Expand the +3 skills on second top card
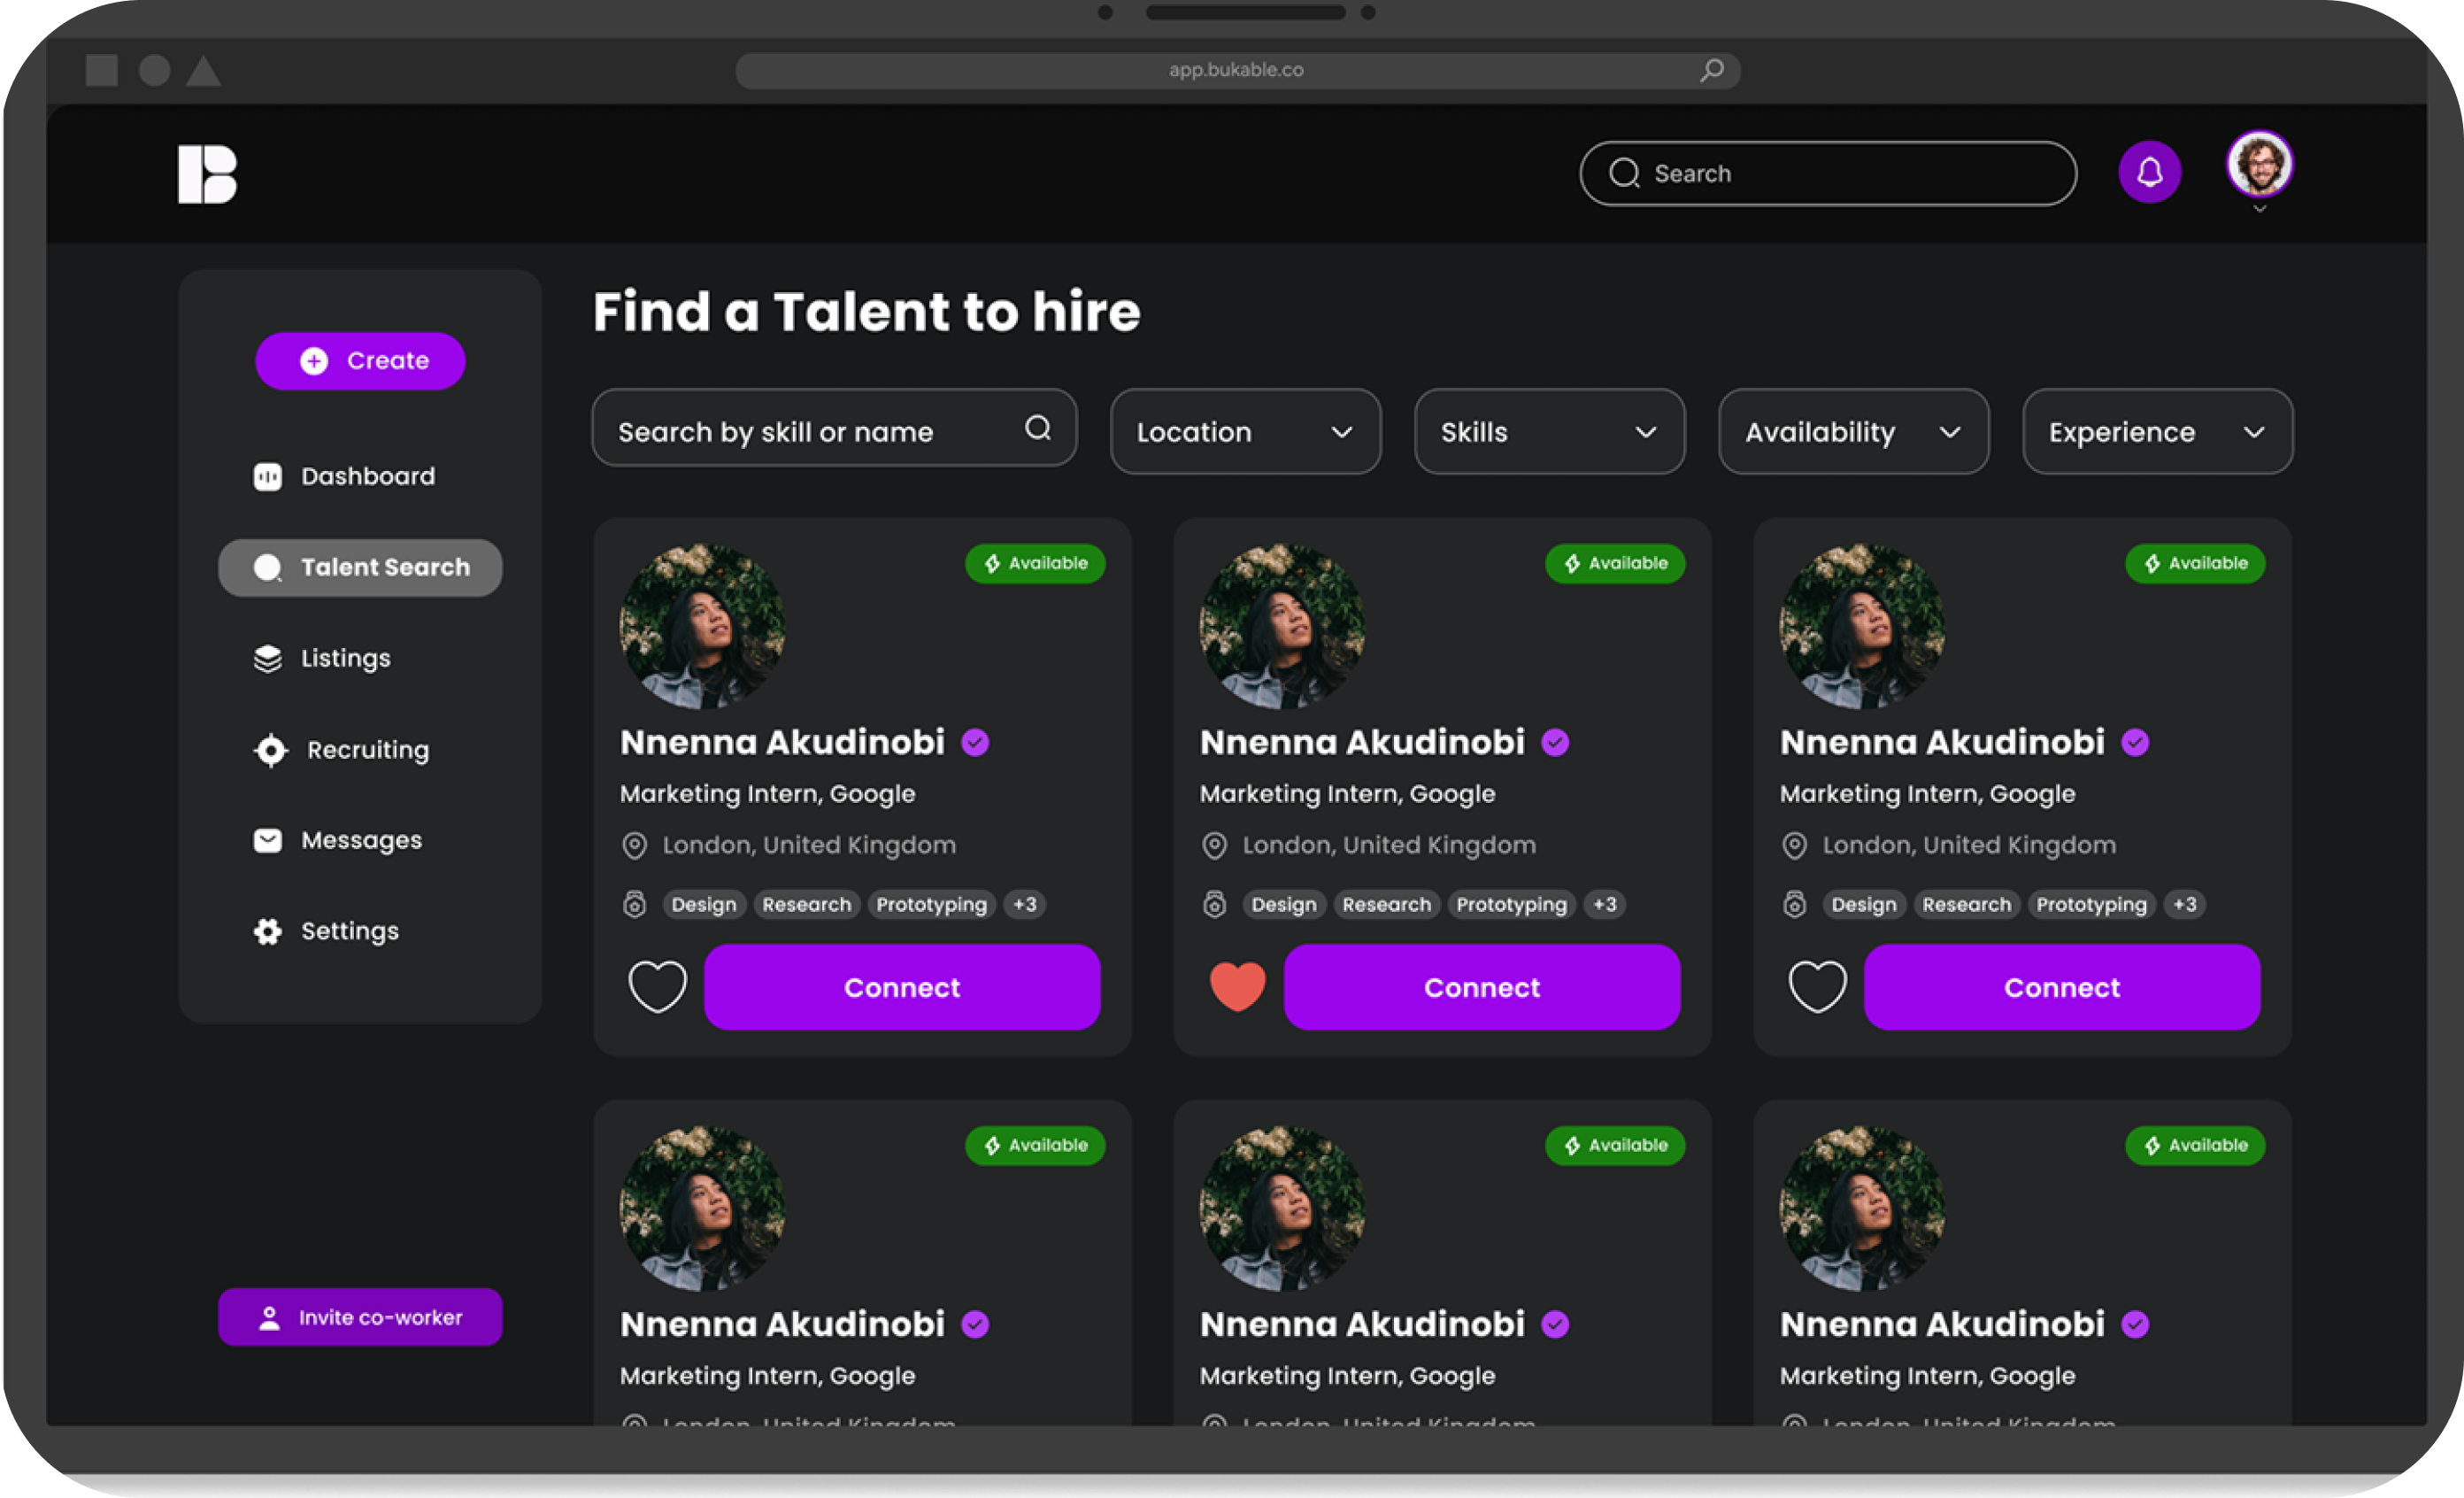The width and height of the screenshot is (2464, 1498). (x=1605, y=905)
